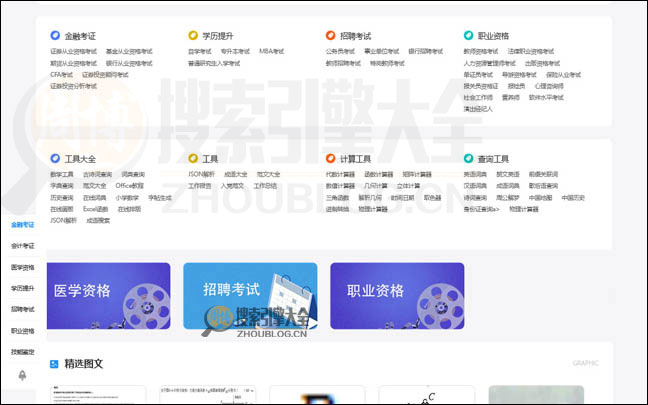The image size is (648, 405).
Task: Select 技能鉴定 in the left sidebar
Action: coord(23,352)
